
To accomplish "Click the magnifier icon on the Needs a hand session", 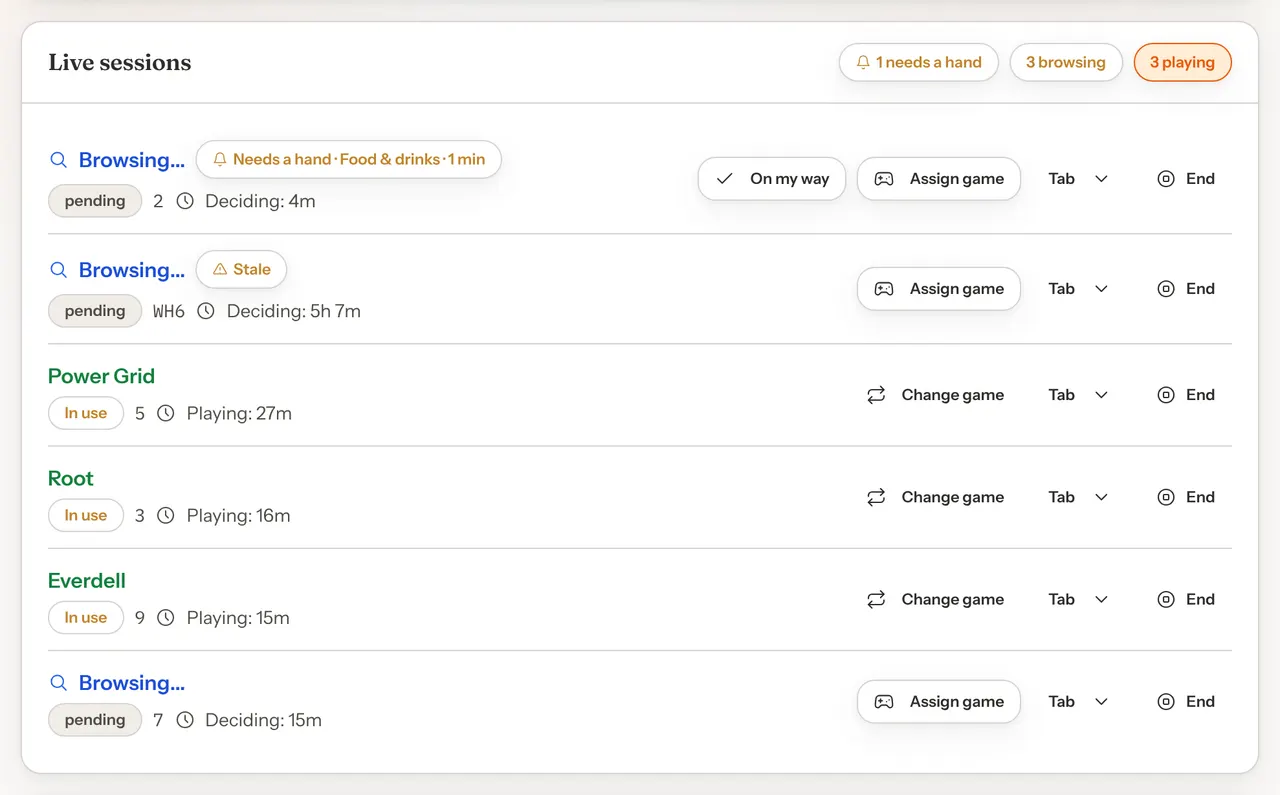I will (59, 160).
